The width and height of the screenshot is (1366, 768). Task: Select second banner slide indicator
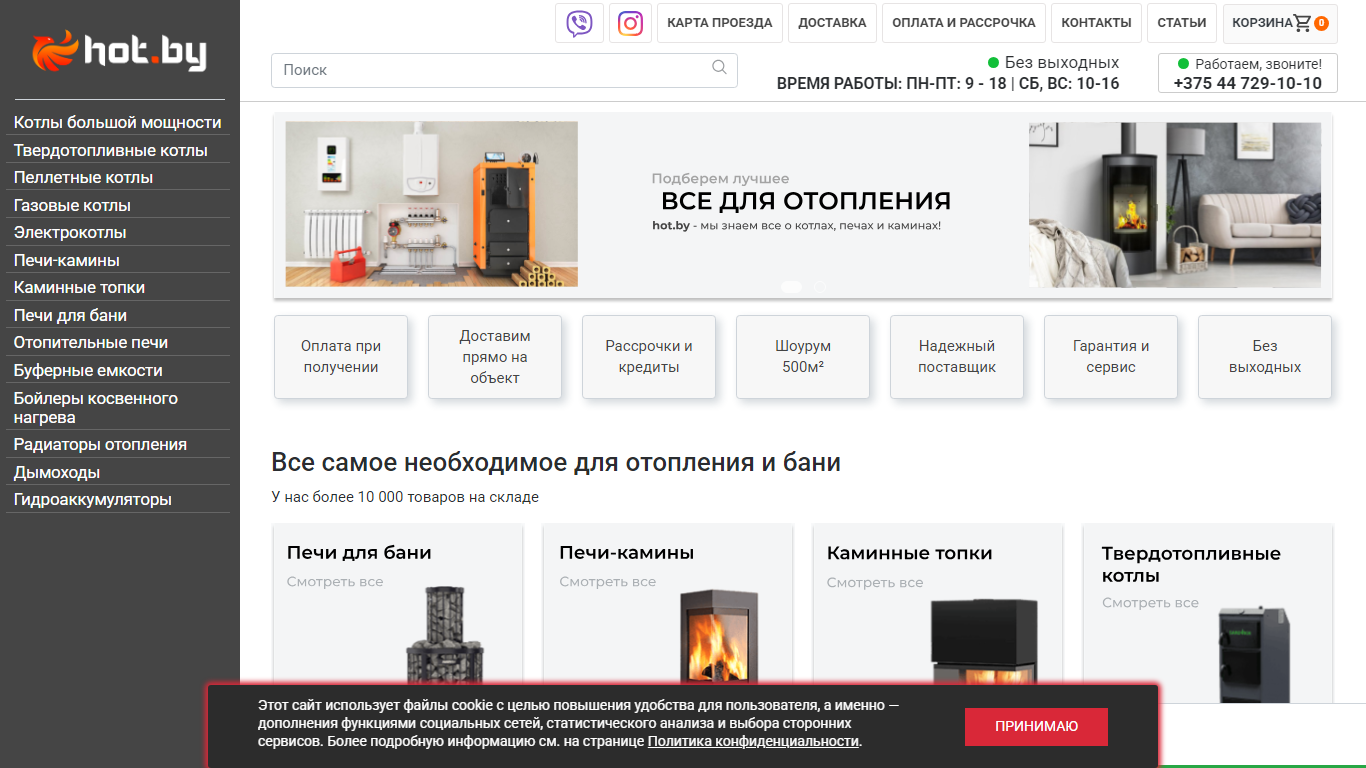click(x=819, y=287)
